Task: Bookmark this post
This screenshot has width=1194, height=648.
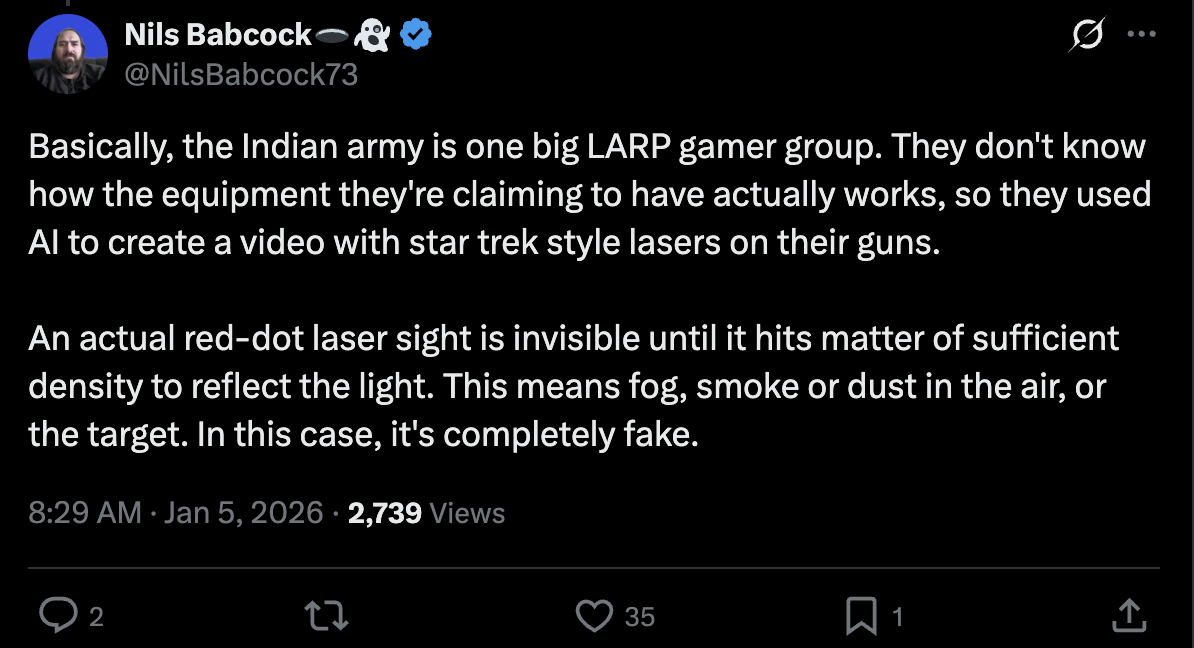Action: 861,616
